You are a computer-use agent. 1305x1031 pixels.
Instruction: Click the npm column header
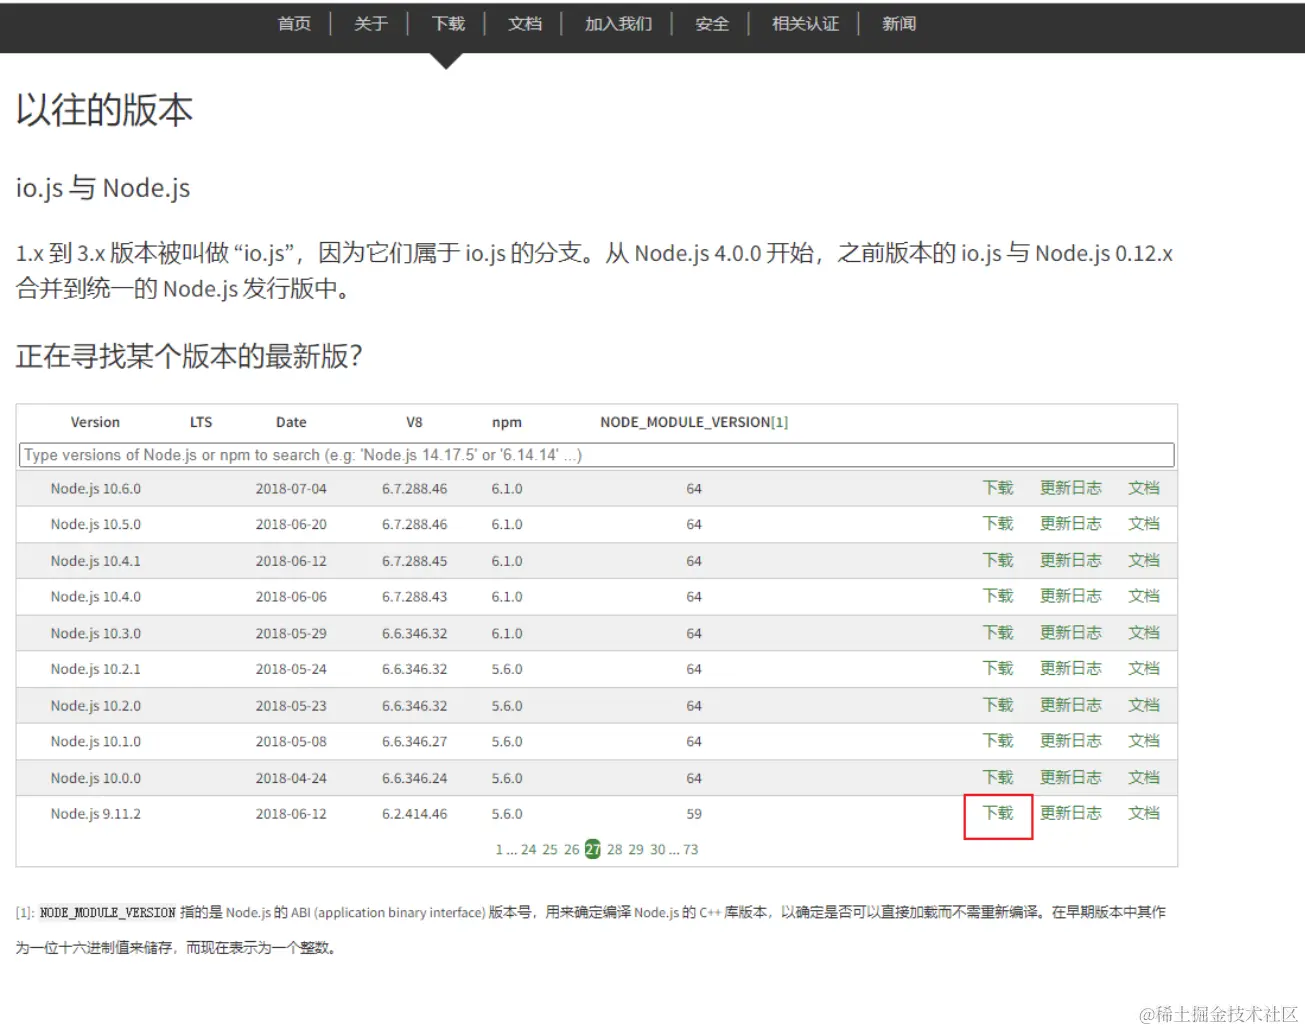point(507,423)
